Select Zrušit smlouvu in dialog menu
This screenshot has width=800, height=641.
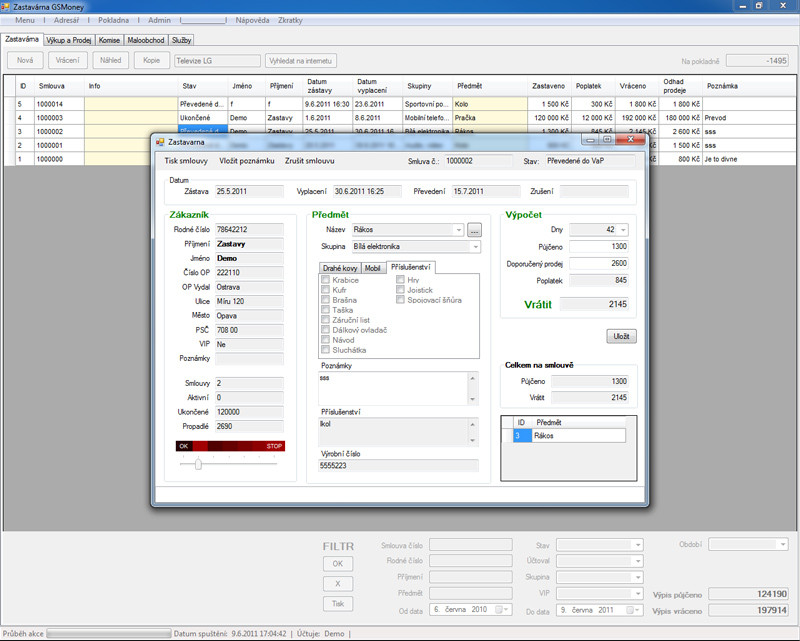[310, 161]
